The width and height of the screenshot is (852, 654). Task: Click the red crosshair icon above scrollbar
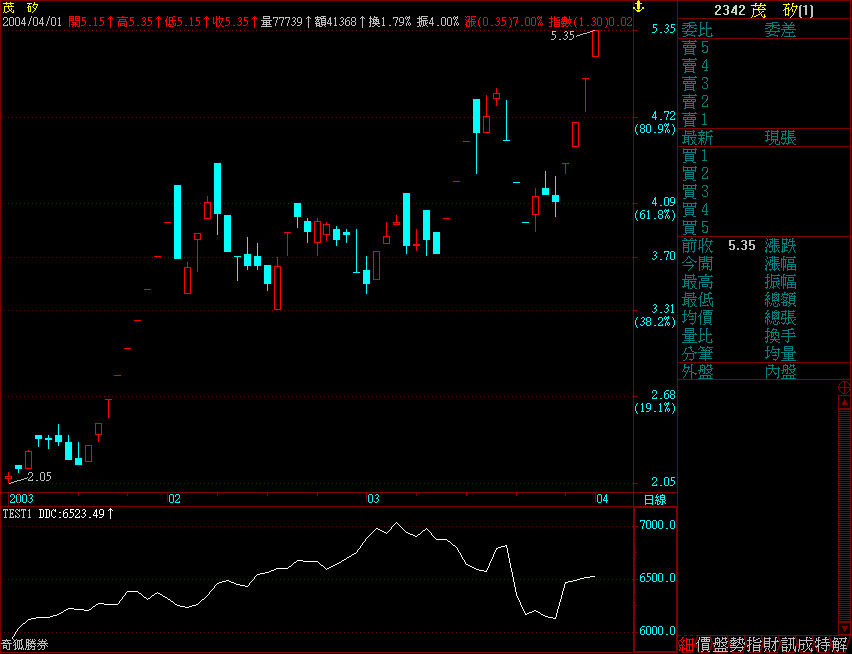click(x=844, y=387)
